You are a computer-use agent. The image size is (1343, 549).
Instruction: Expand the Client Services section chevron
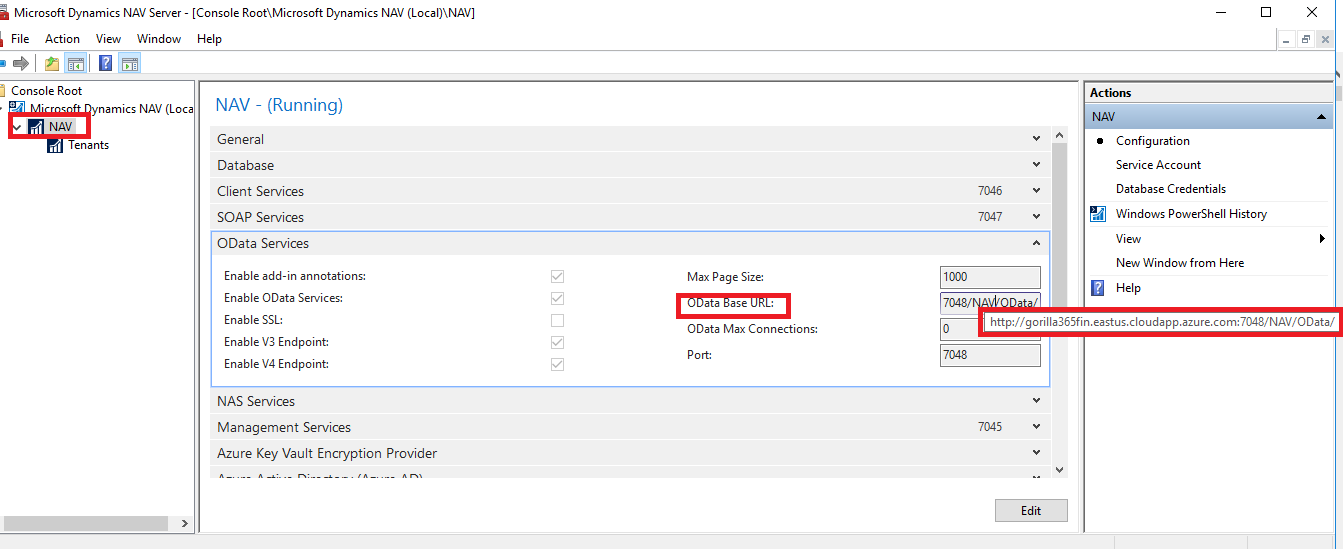tap(1036, 191)
